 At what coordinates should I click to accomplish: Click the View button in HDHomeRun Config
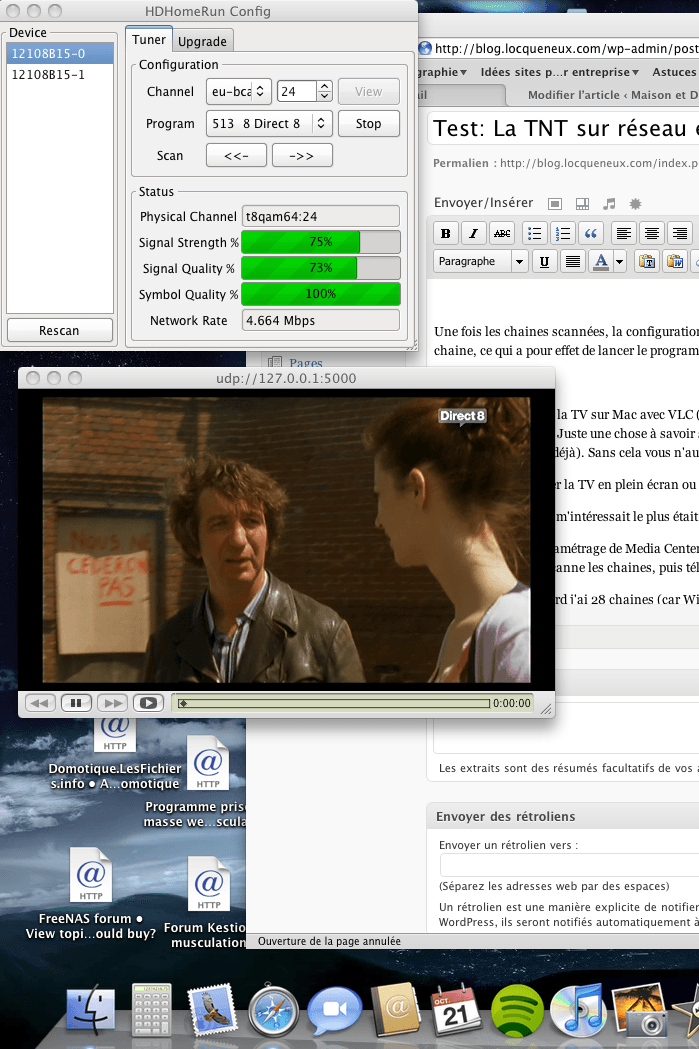(x=369, y=92)
